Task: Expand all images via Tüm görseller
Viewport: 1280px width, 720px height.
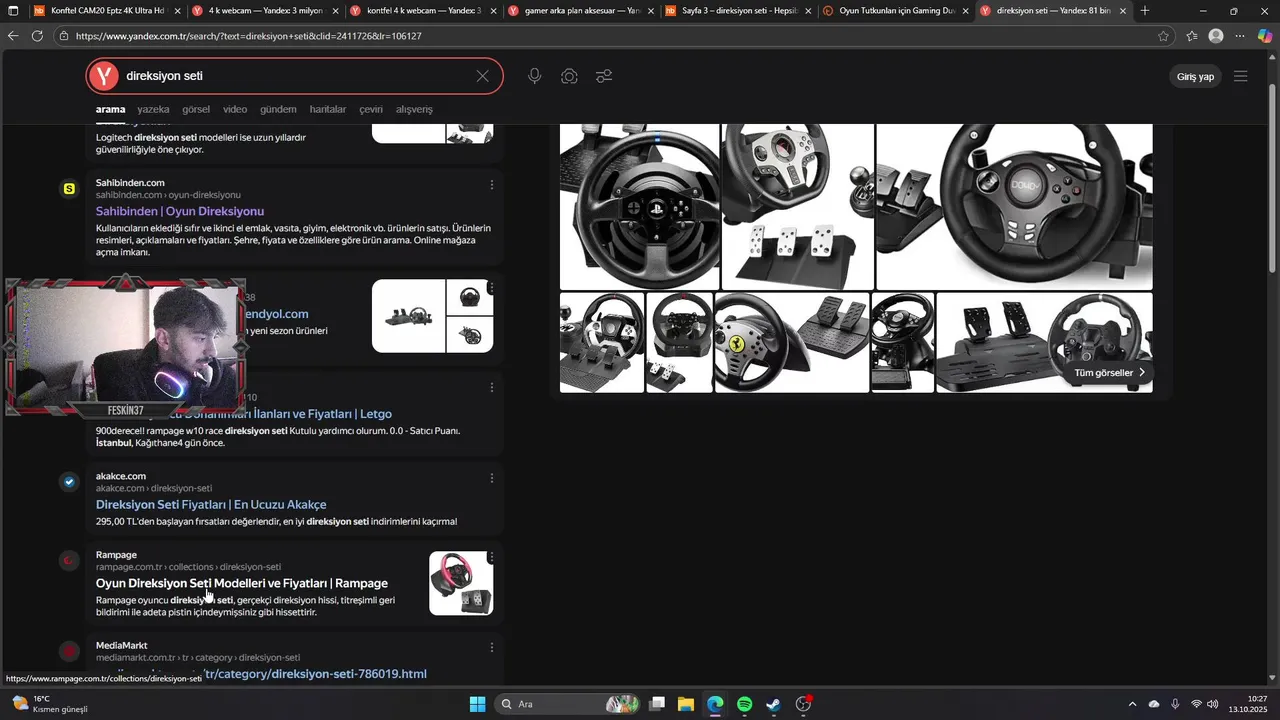Action: tap(1110, 373)
